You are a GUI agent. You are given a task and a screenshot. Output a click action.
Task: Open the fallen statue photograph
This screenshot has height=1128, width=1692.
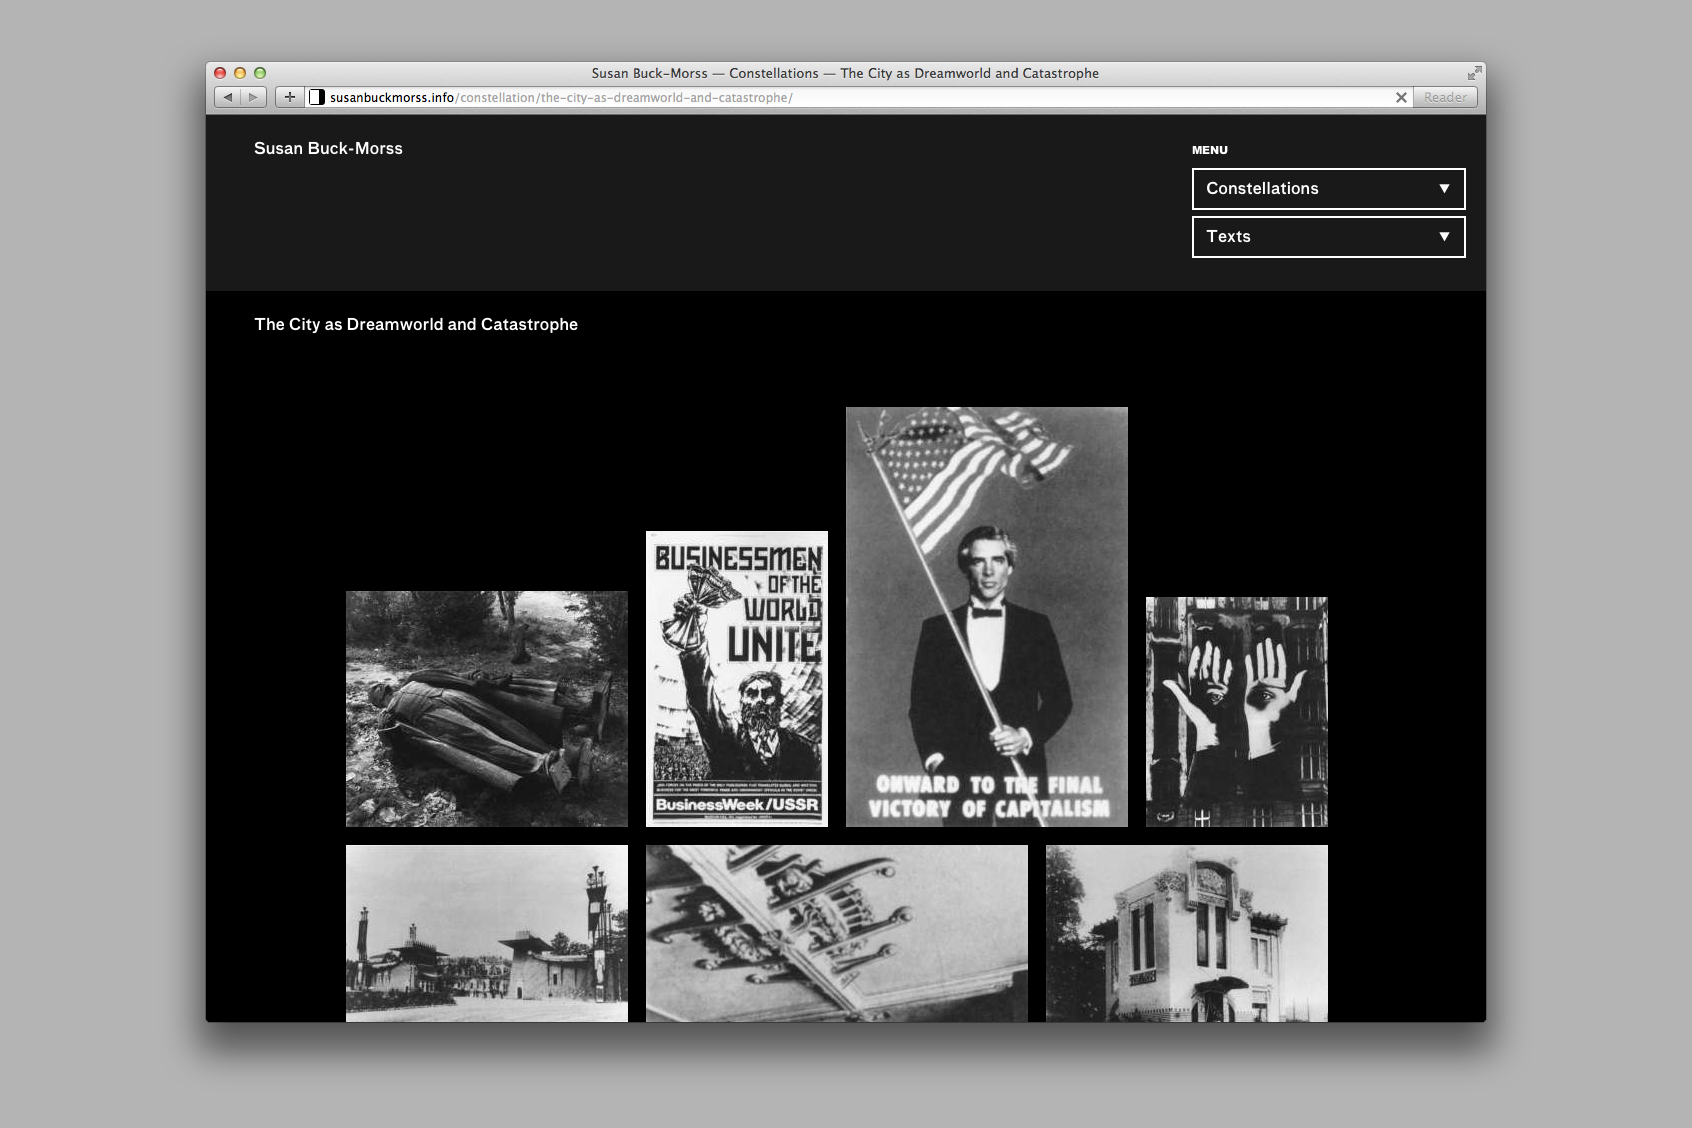[487, 709]
